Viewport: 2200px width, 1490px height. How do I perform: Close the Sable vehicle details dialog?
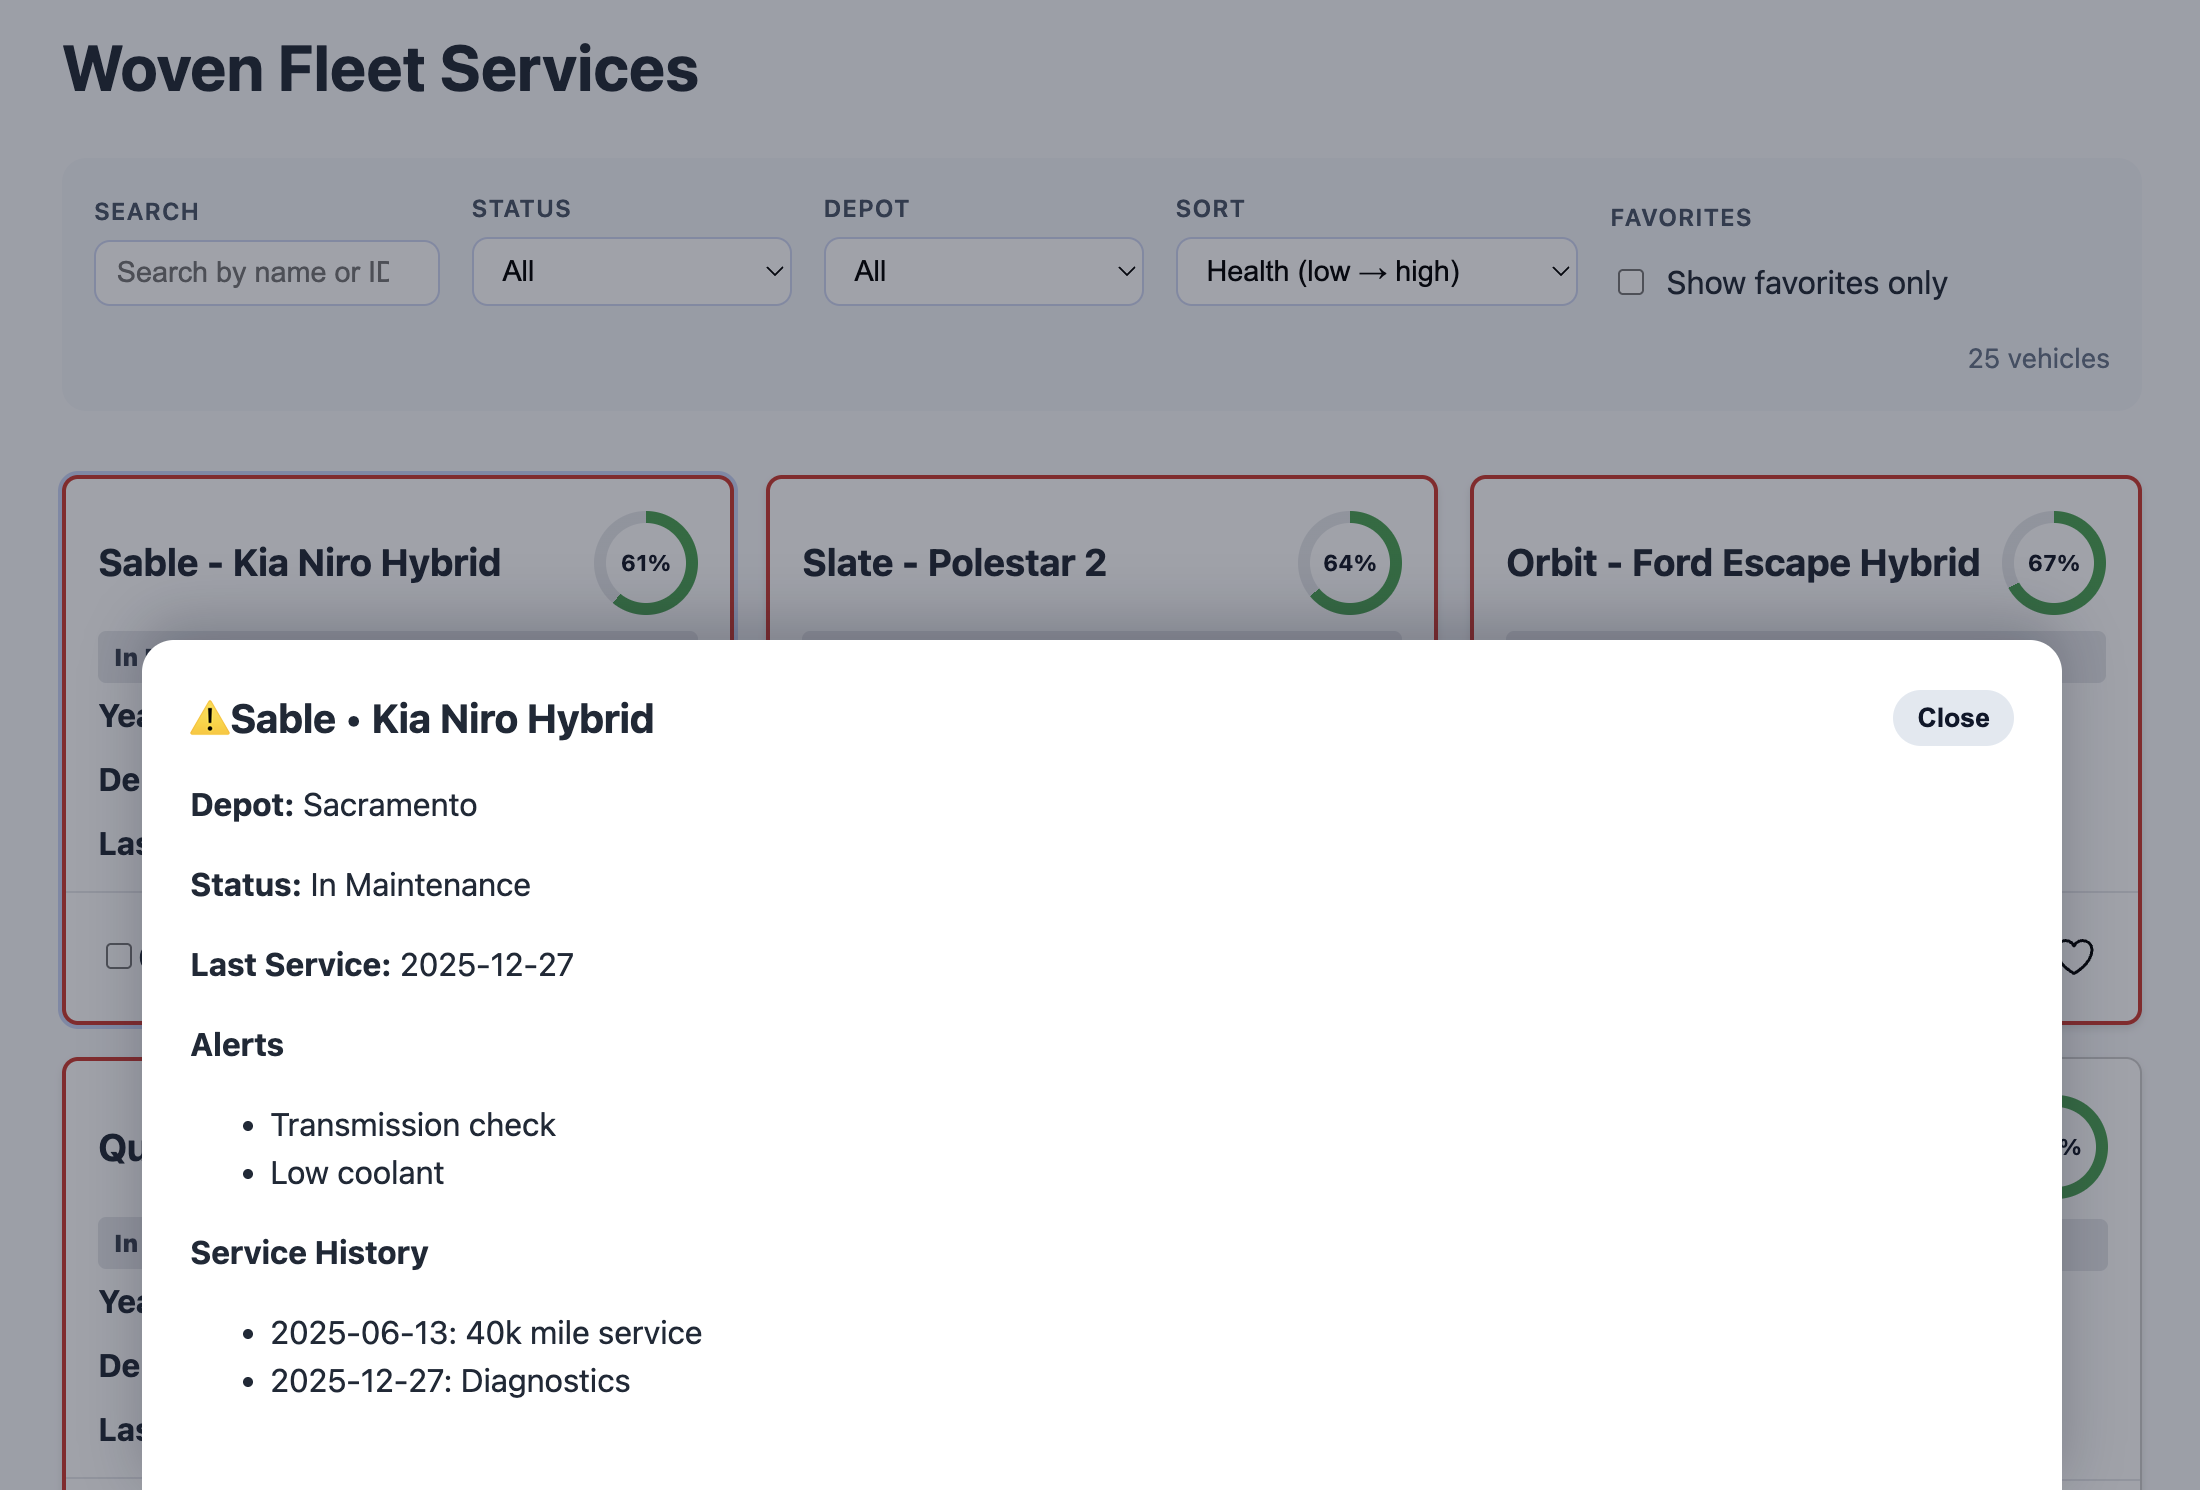click(x=1952, y=718)
